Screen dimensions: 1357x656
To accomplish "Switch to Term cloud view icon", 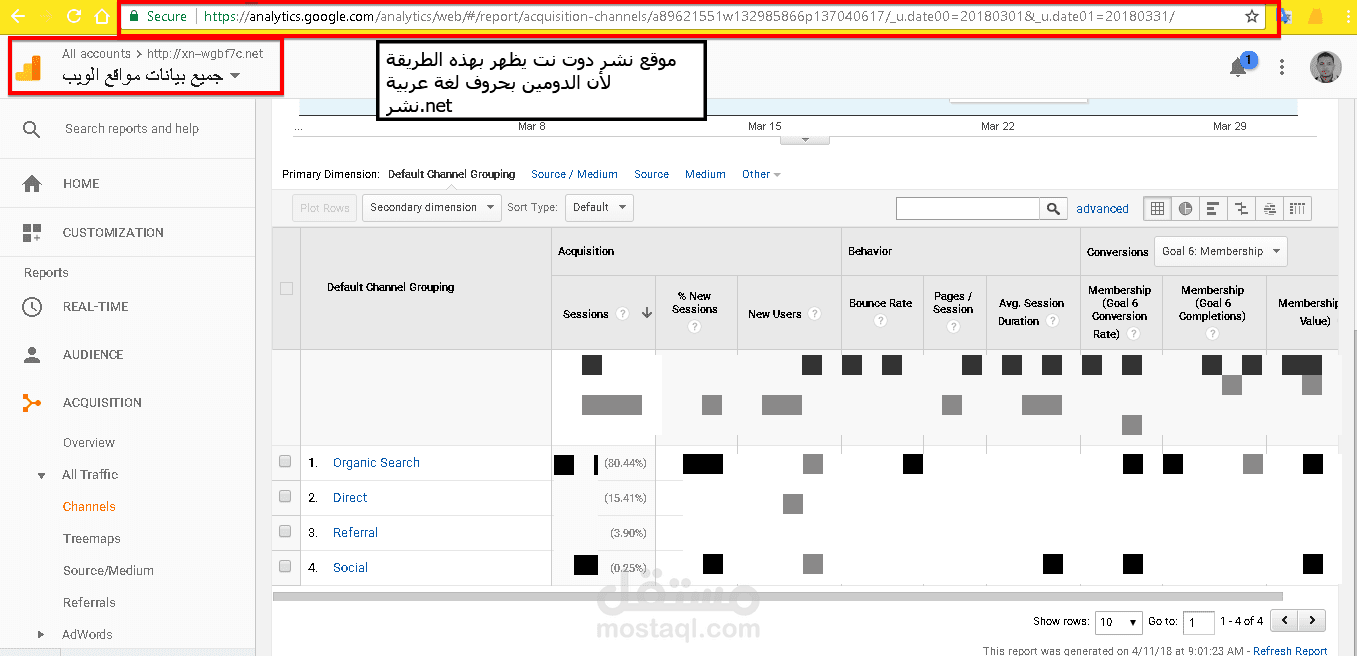I will pos(1269,208).
